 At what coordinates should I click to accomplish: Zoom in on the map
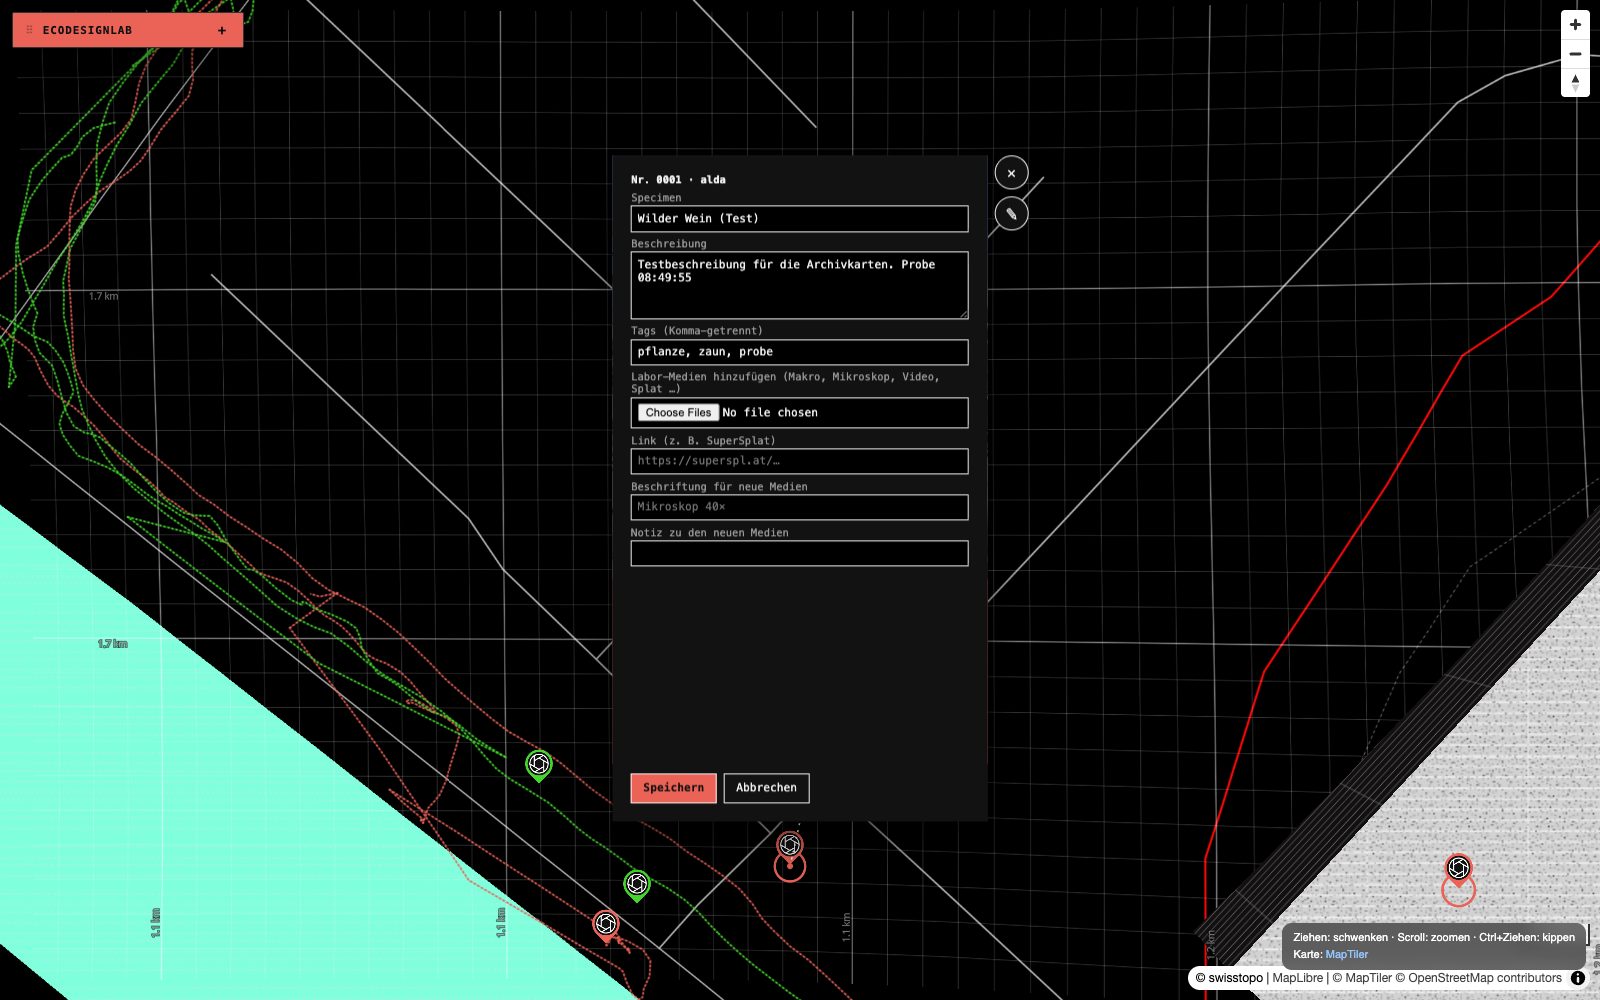[x=1575, y=25]
